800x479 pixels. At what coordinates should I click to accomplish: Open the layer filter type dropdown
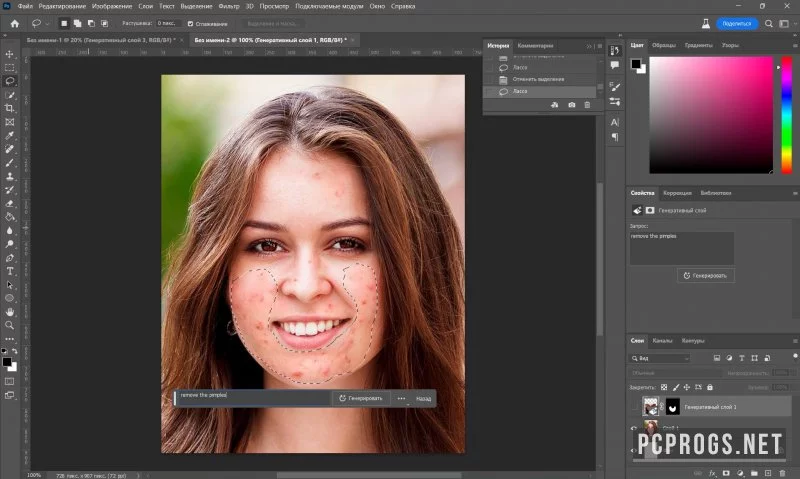point(661,358)
